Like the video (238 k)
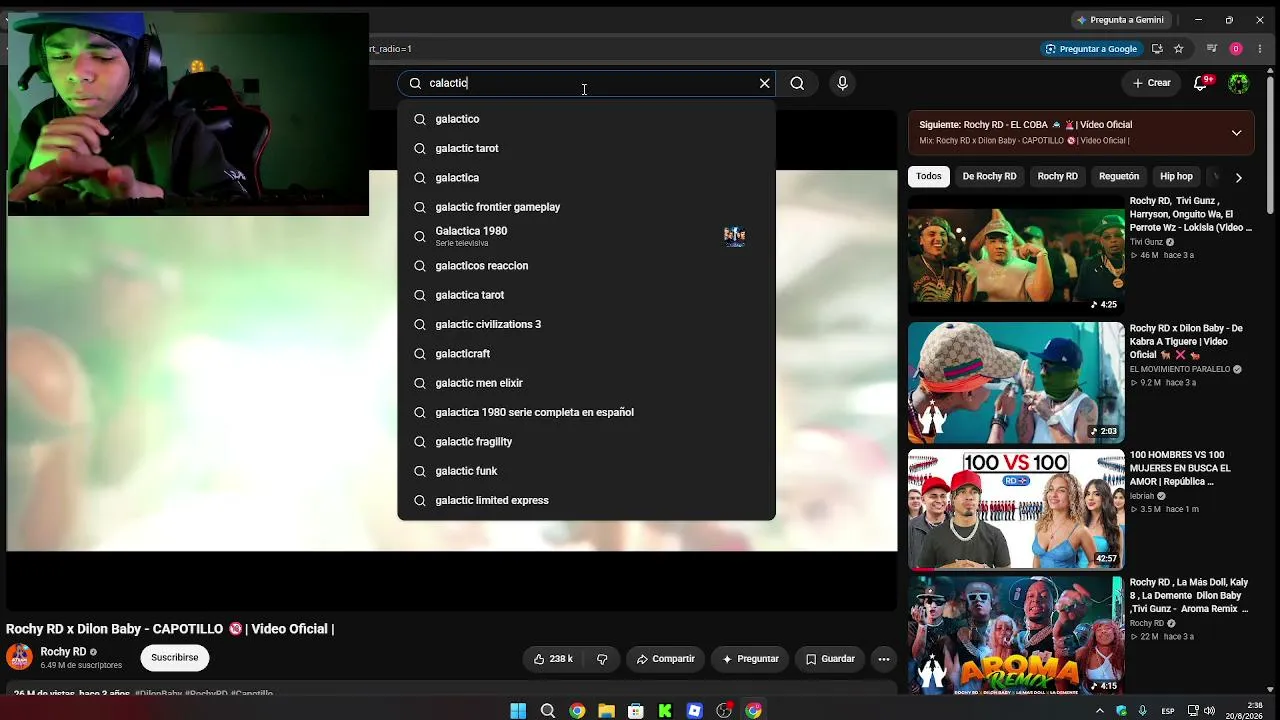The width and height of the screenshot is (1280, 720). [x=553, y=659]
